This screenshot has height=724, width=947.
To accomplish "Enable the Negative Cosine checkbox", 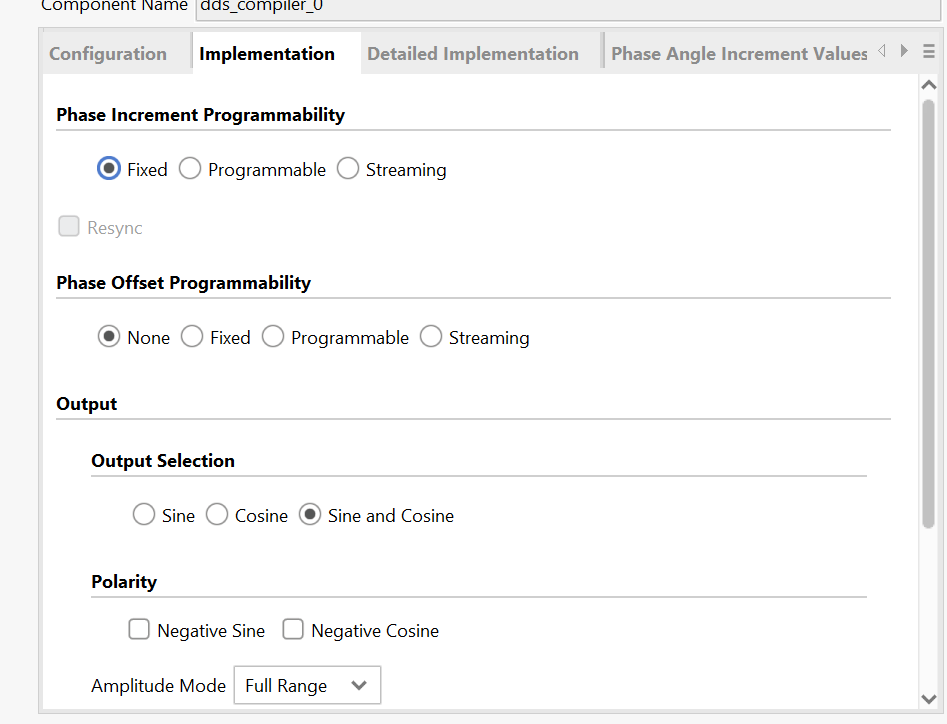I will point(293,630).
